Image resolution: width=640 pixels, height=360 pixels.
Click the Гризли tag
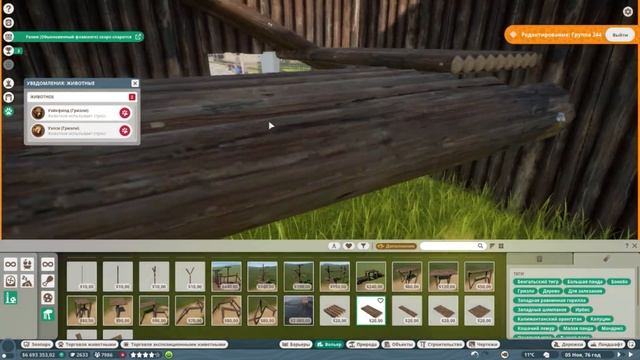[x=525, y=291]
